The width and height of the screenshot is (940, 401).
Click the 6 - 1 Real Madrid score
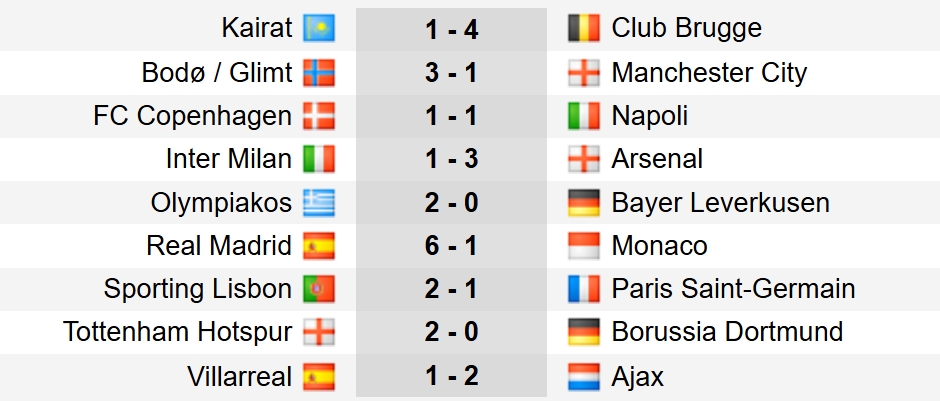point(451,246)
